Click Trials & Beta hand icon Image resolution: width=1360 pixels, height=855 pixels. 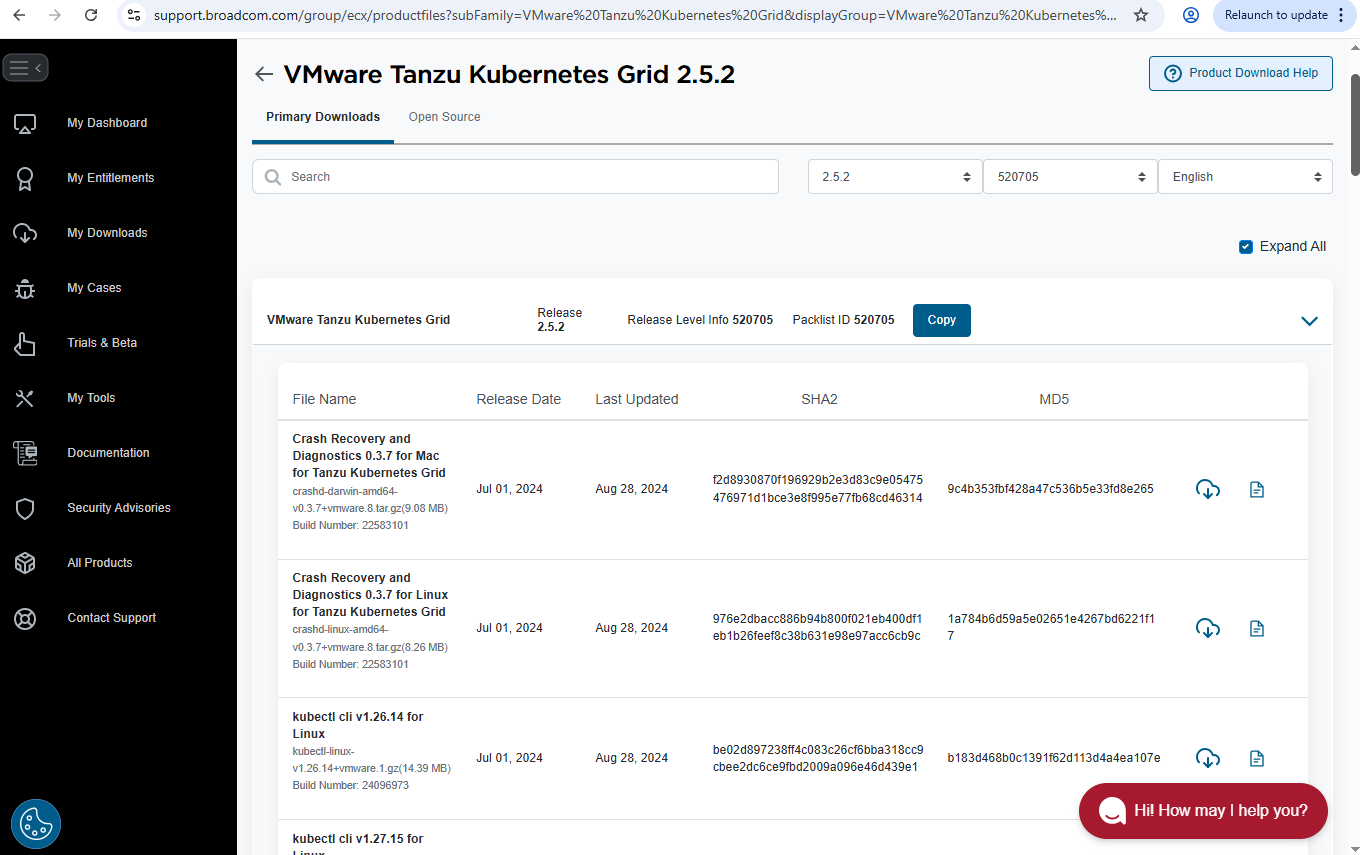click(x=25, y=343)
